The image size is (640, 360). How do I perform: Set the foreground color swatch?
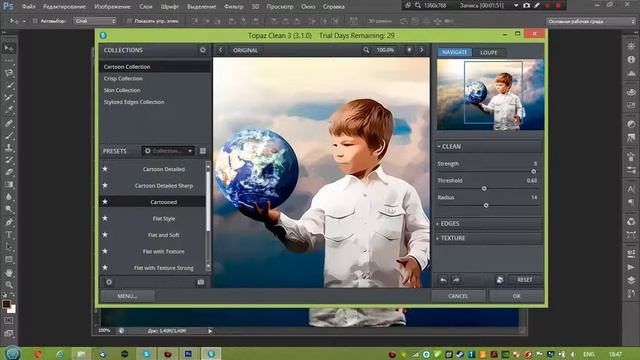(x=6, y=304)
